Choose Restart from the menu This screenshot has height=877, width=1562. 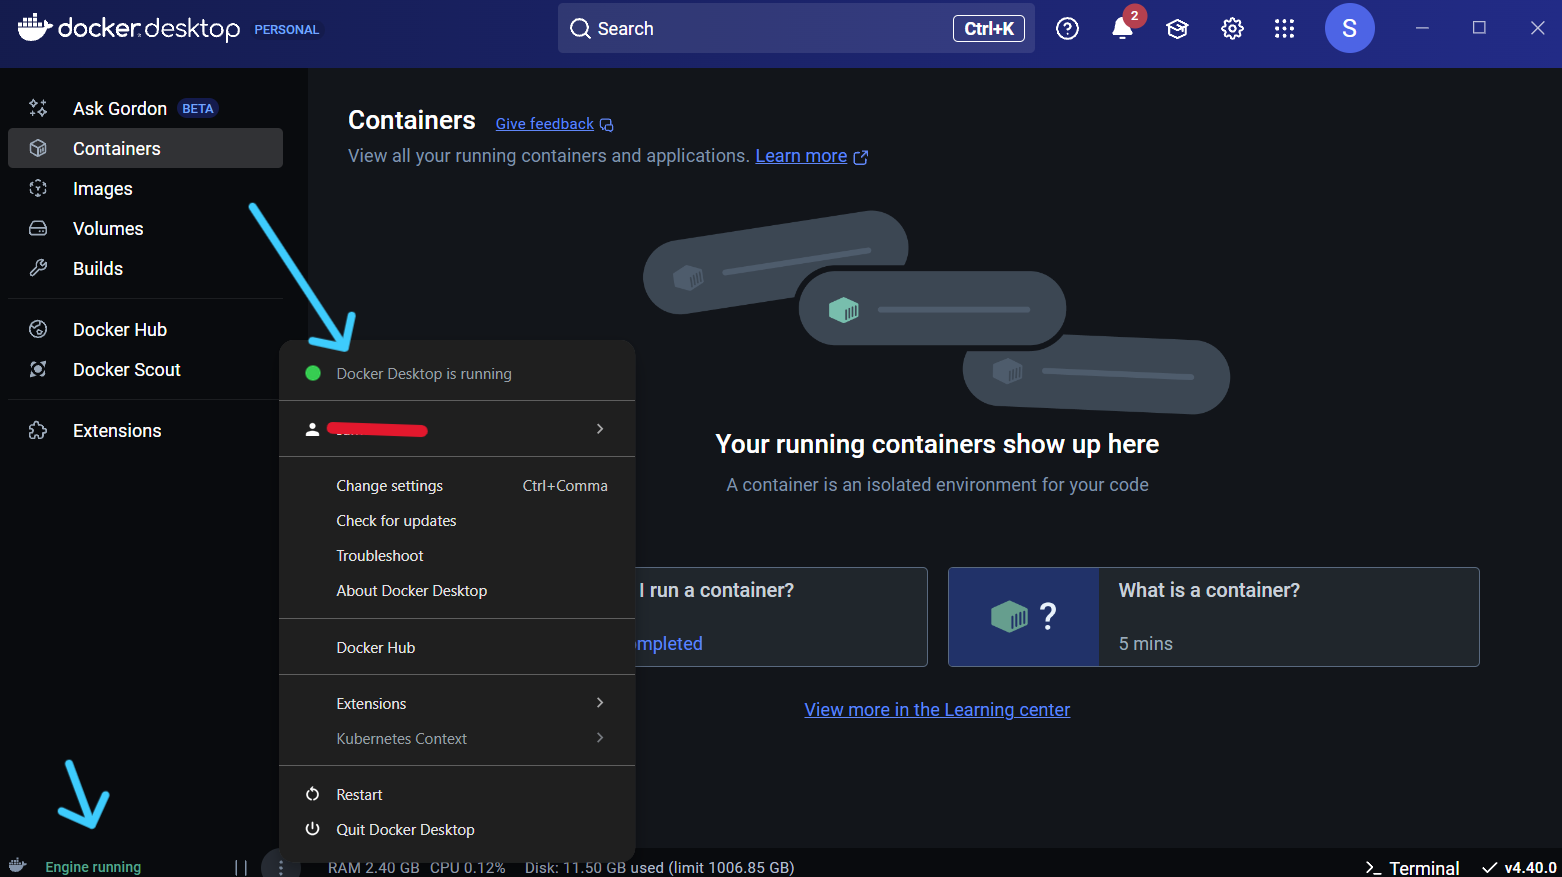click(x=457, y=794)
